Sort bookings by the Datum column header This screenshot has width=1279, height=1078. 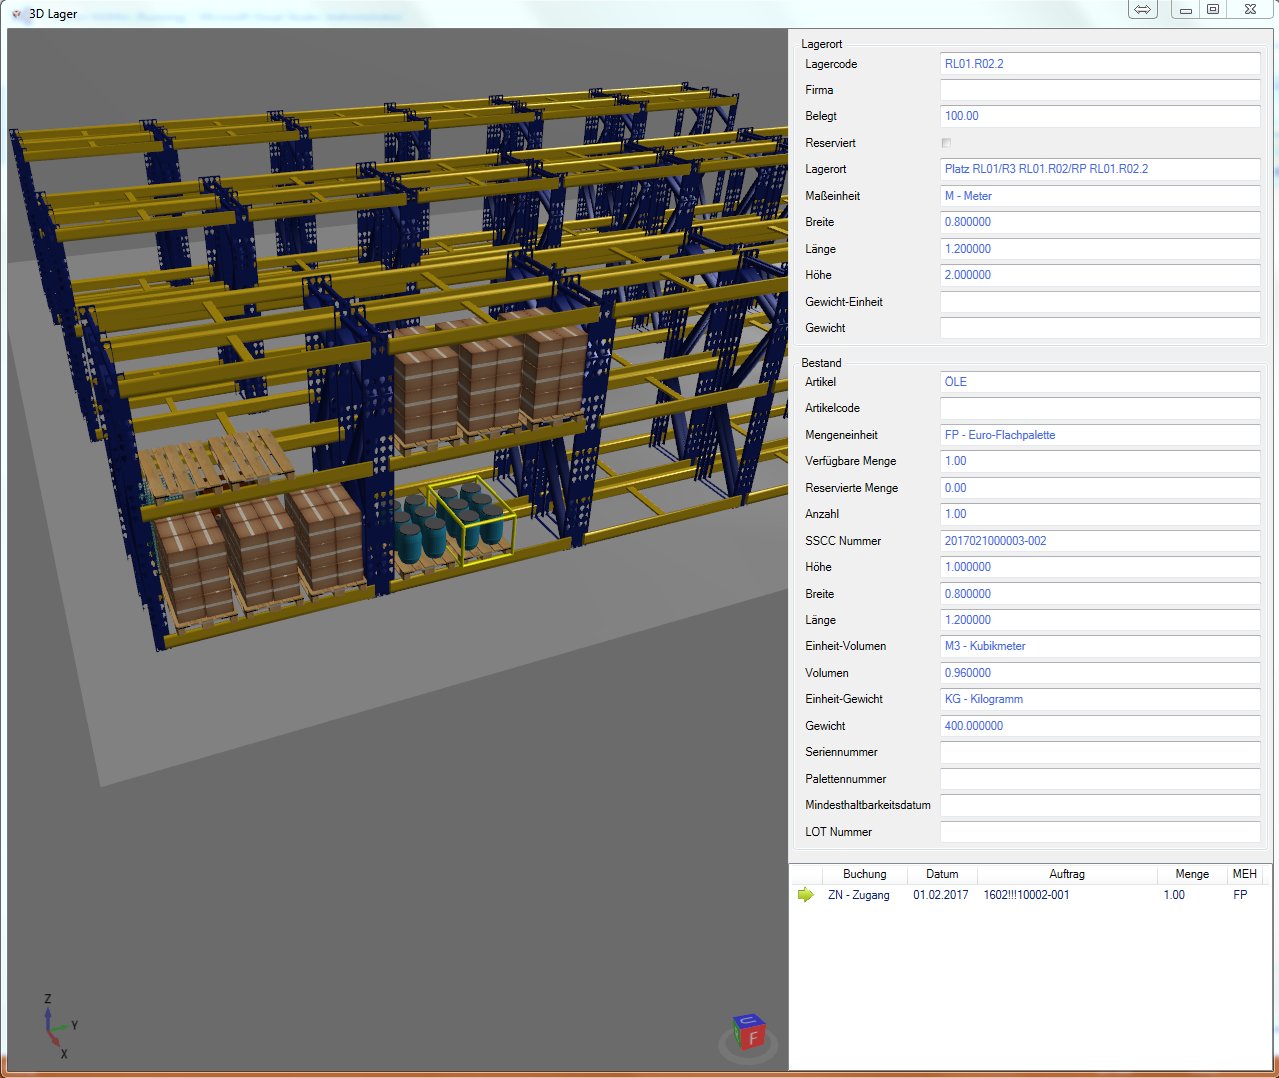(x=941, y=874)
